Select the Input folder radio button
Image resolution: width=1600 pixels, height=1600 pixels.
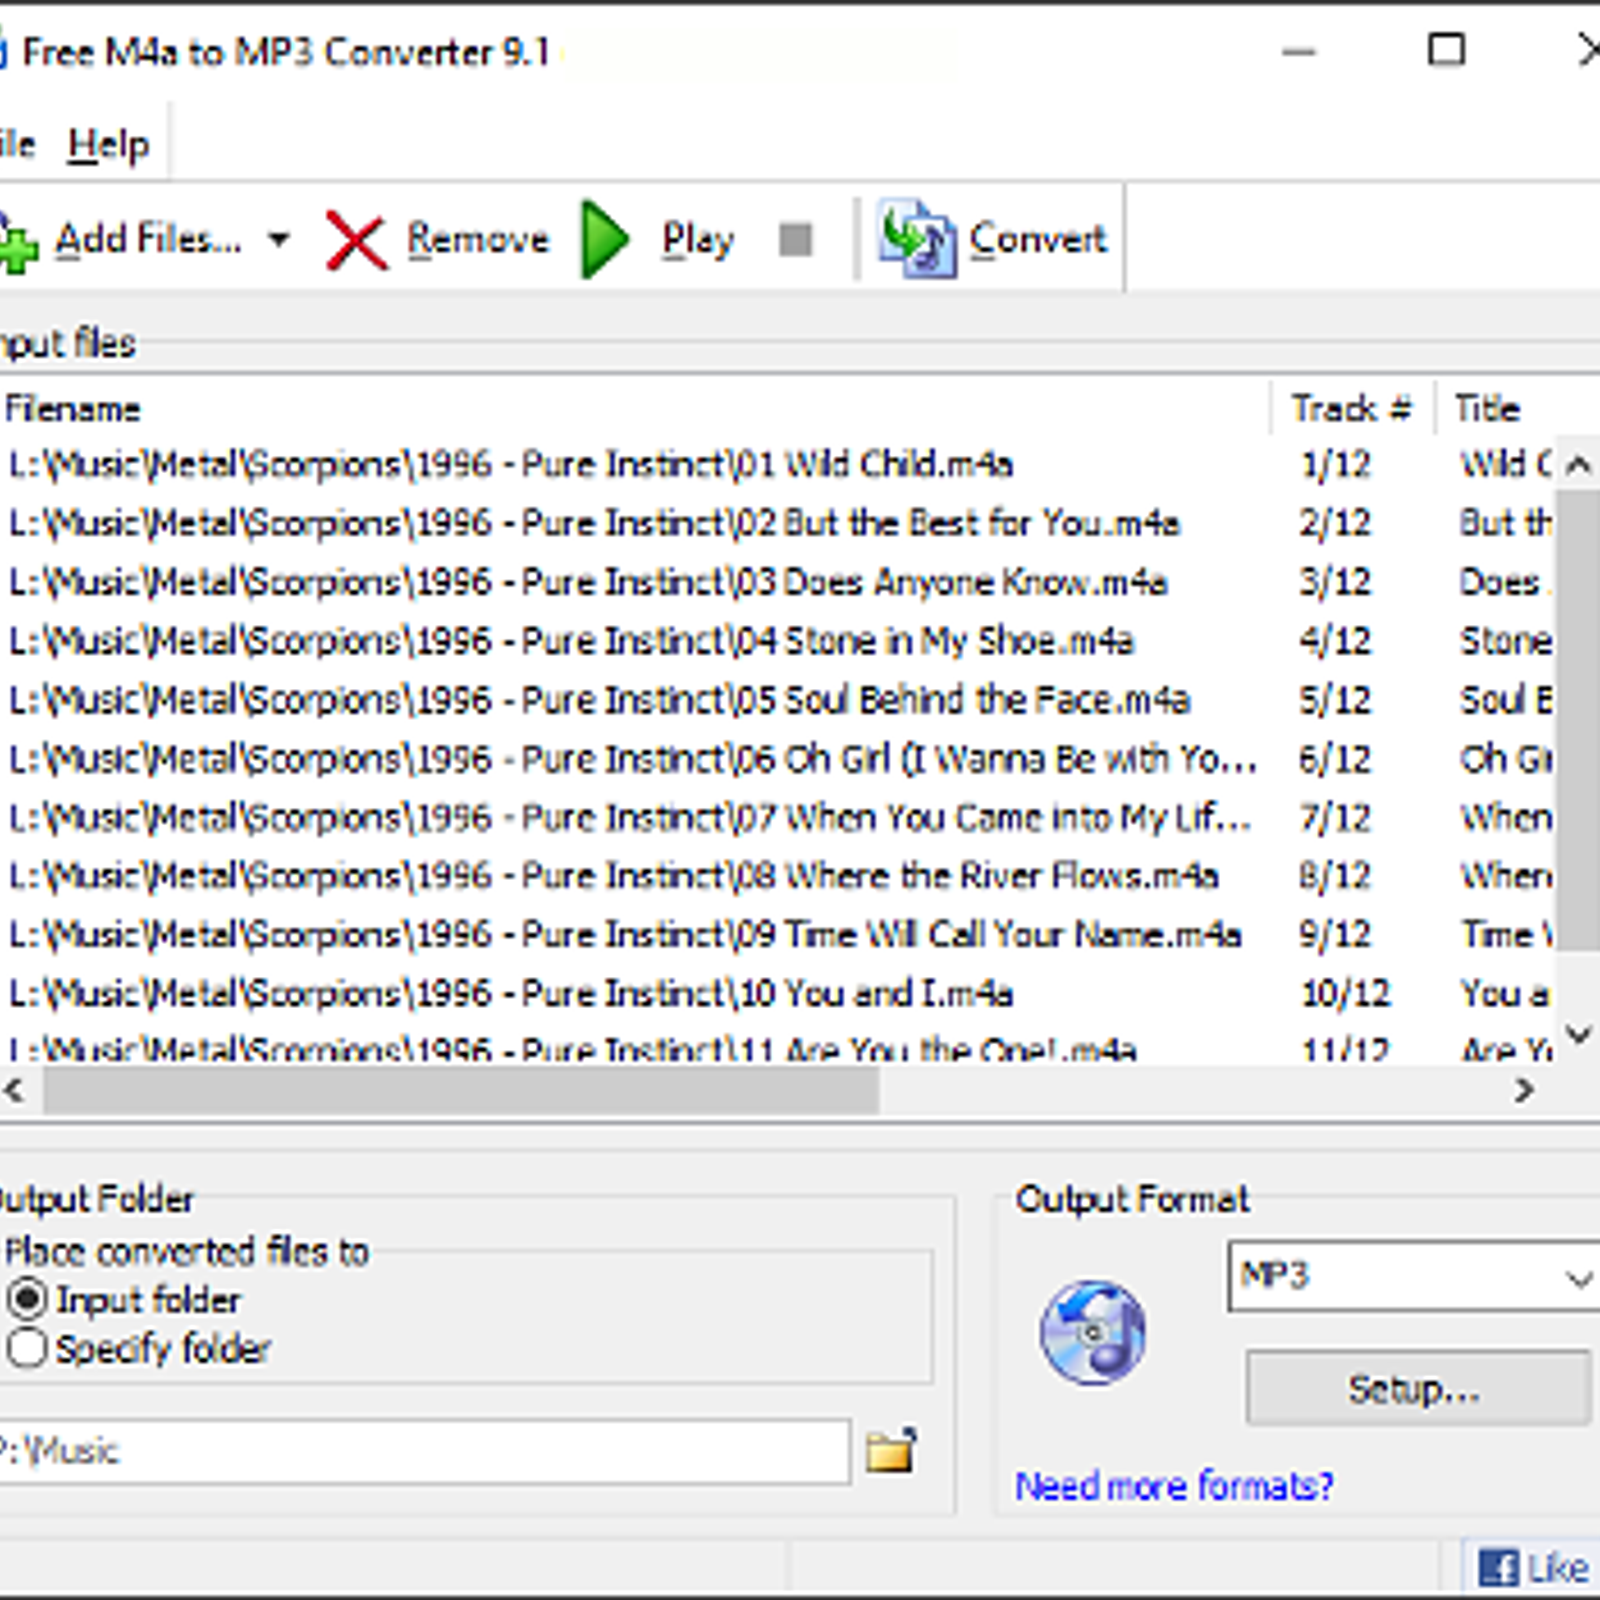[x=27, y=1299]
